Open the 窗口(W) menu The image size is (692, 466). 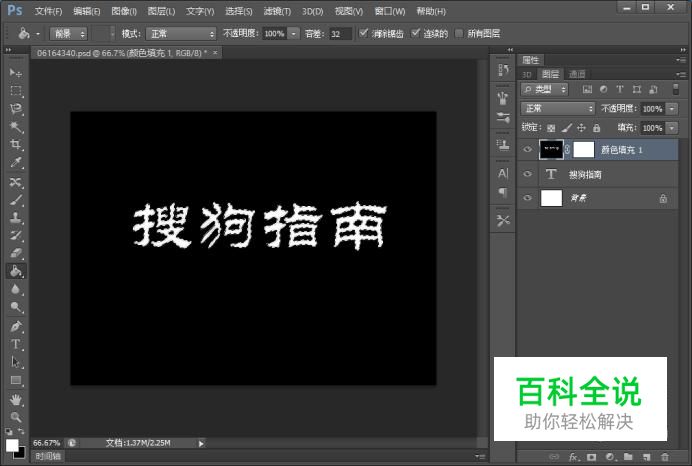(x=390, y=11)
